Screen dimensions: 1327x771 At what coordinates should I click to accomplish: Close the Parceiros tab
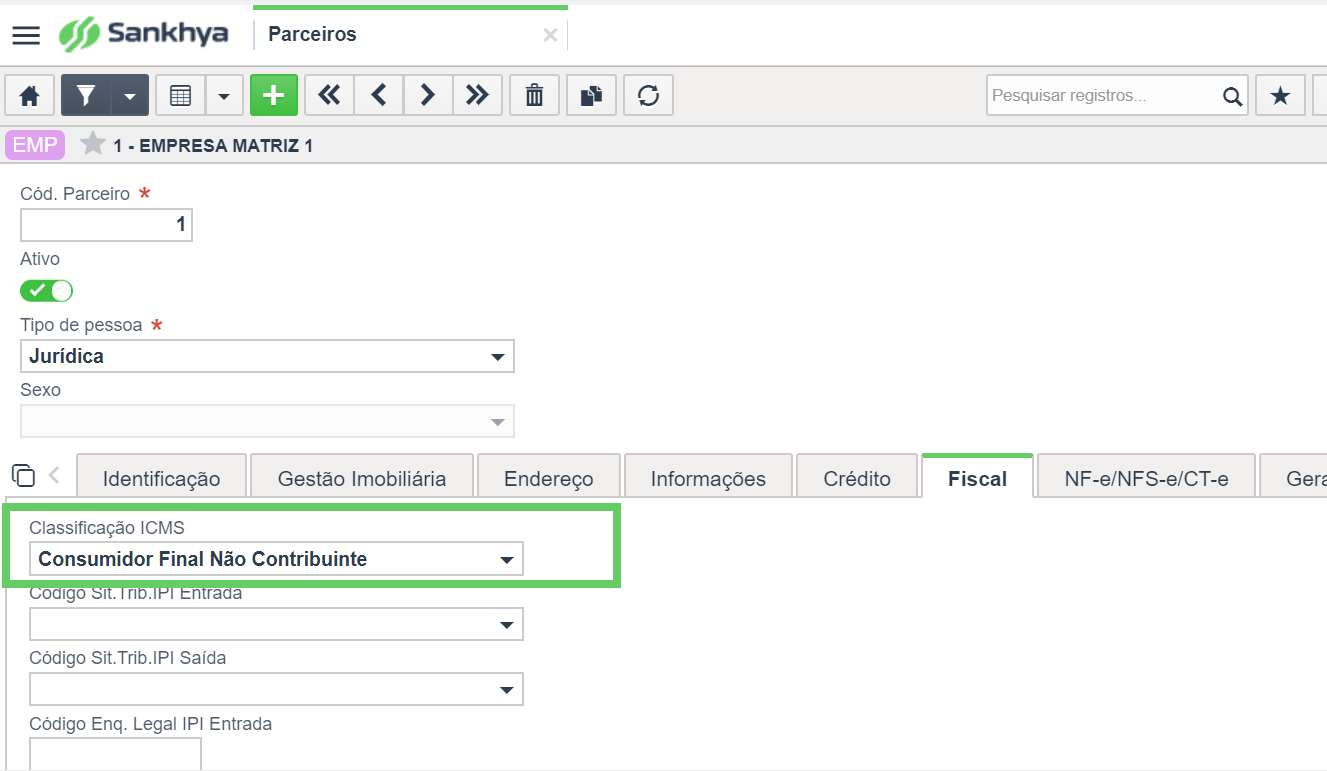coord(550,35)
